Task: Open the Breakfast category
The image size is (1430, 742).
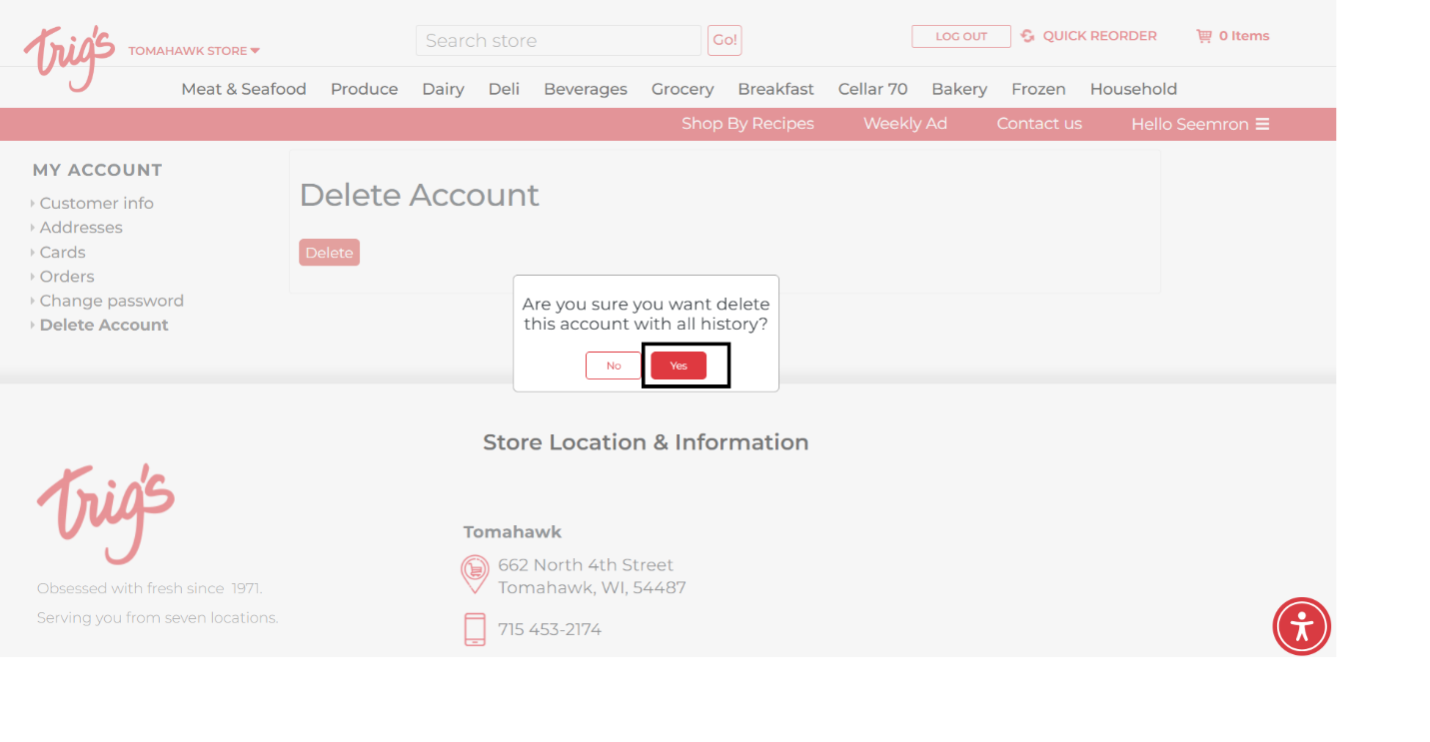Action: (776, 89)
